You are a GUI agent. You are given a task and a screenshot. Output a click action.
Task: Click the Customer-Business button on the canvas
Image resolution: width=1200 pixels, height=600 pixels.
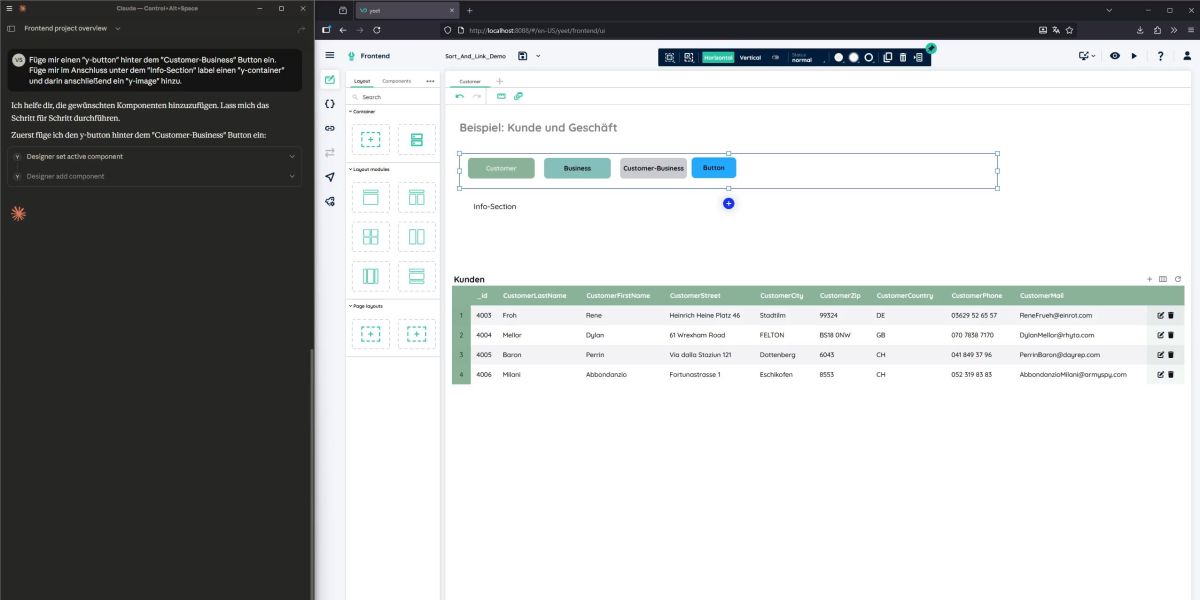[653, 167]
